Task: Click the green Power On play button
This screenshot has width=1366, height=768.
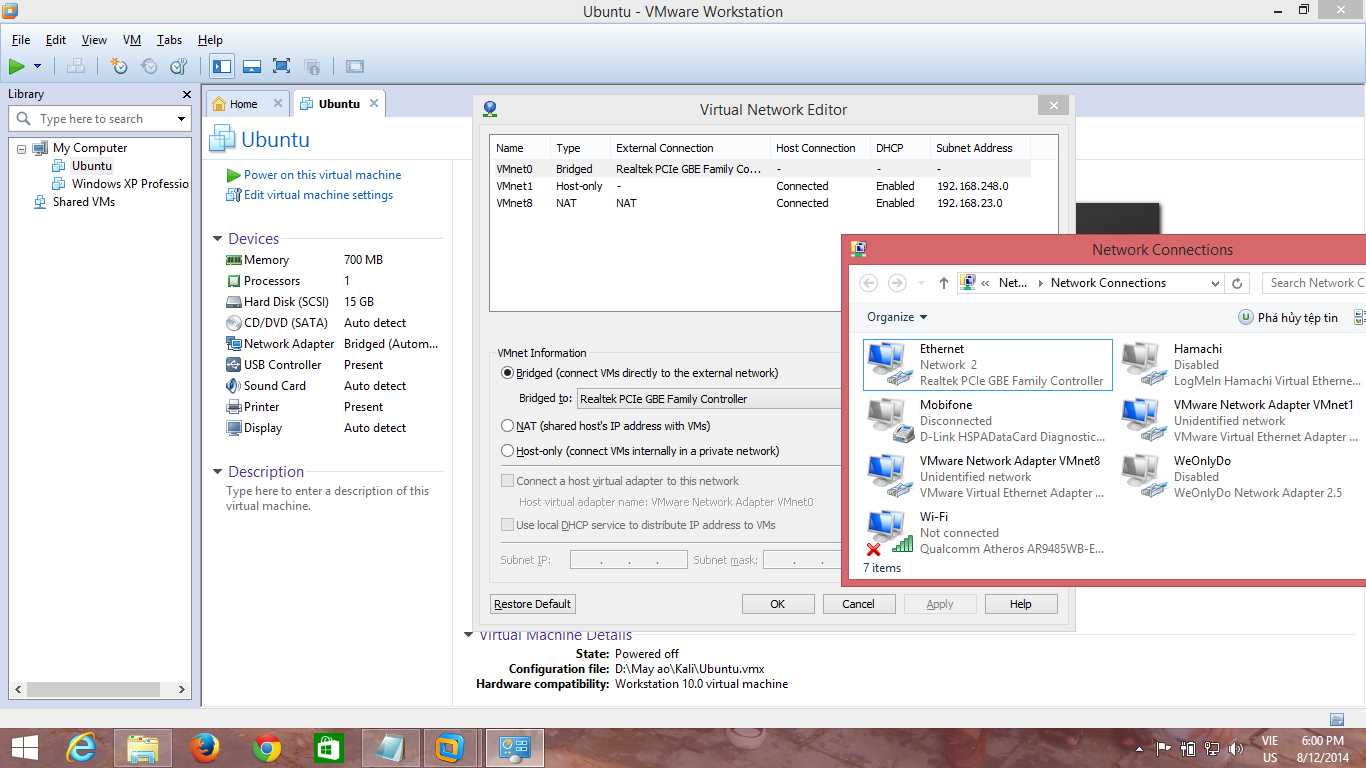Action: [17, 66]
